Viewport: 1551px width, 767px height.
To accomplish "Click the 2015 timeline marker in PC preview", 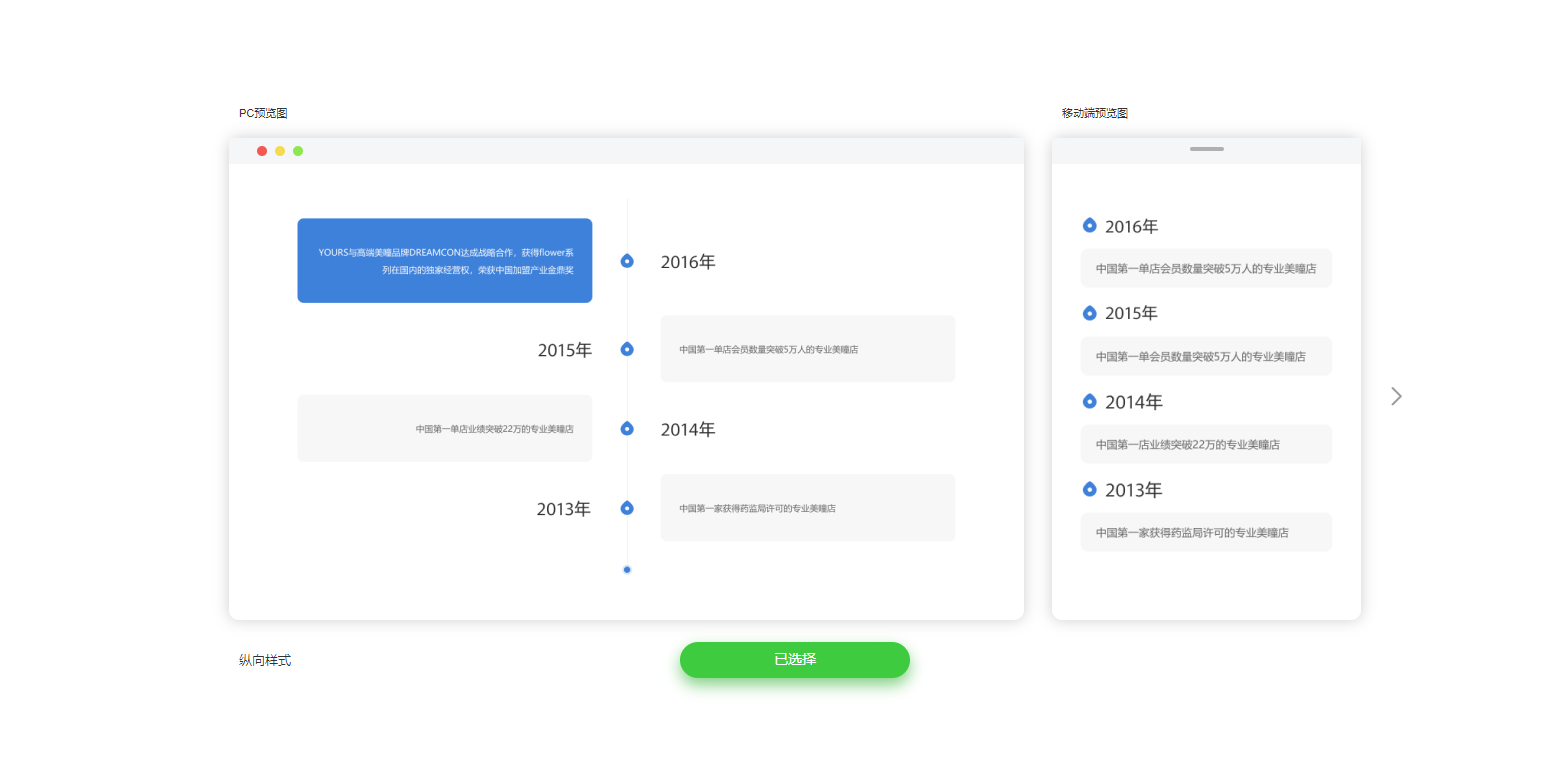I will [627, 349].
